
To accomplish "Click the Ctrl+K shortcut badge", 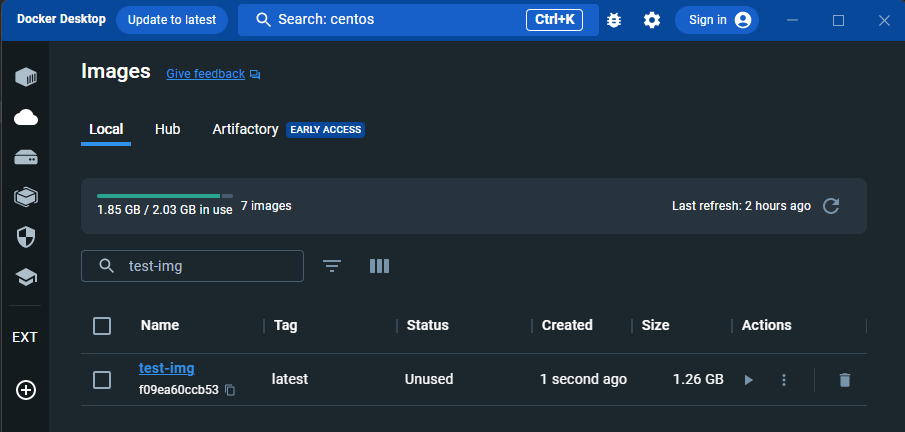I will click(x=554, y=20).
